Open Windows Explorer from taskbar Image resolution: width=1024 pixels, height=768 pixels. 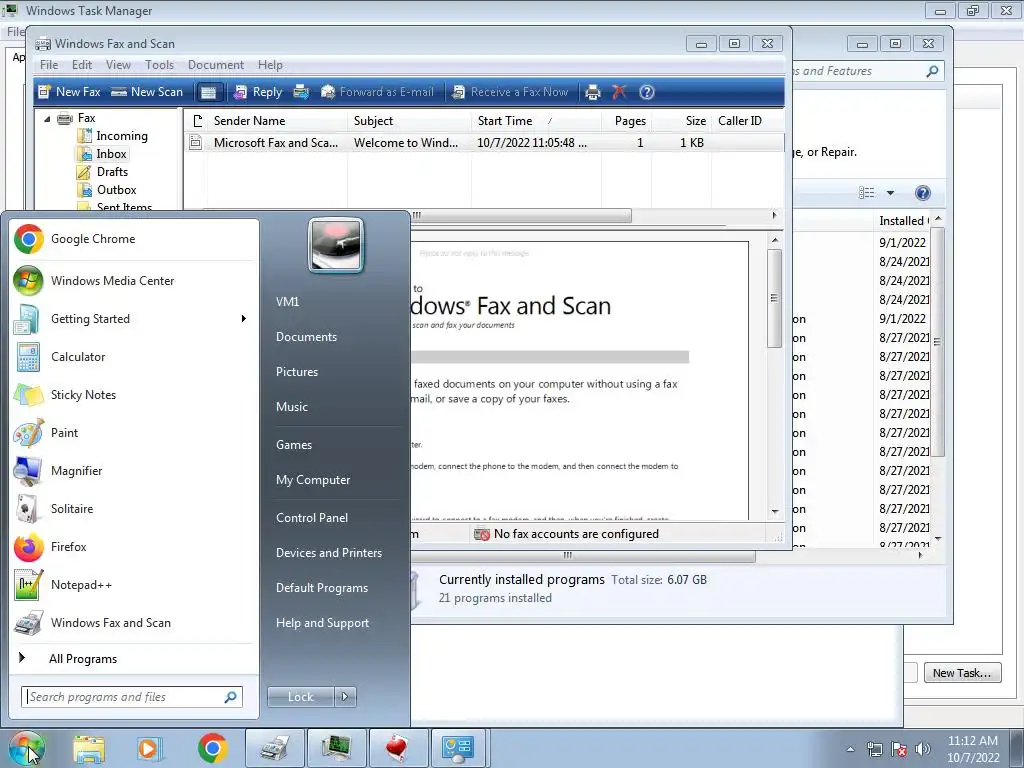coord(89,748)
